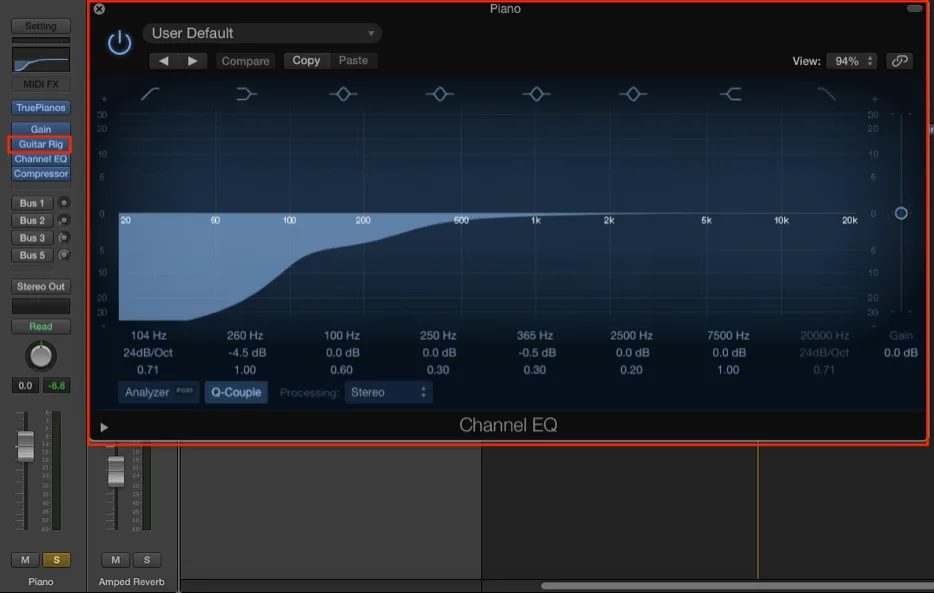Image resolution: width=934 pixels, height=593 pixels.
Task: Click the 0.0 fader level field
Action: (25, 385)
